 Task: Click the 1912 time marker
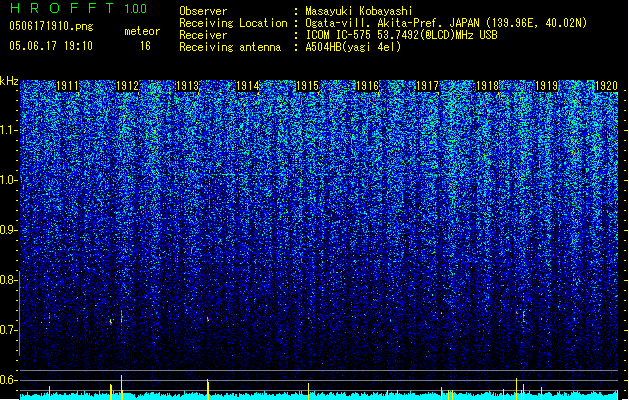pyautogui.click(x=127, y=86)
